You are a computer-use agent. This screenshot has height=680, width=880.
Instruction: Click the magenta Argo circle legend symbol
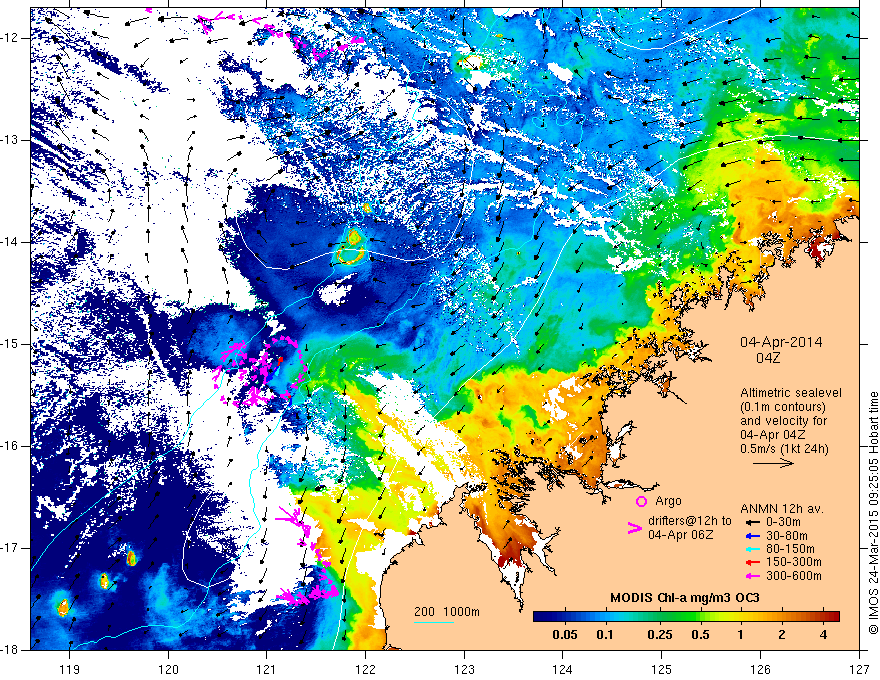641,502
